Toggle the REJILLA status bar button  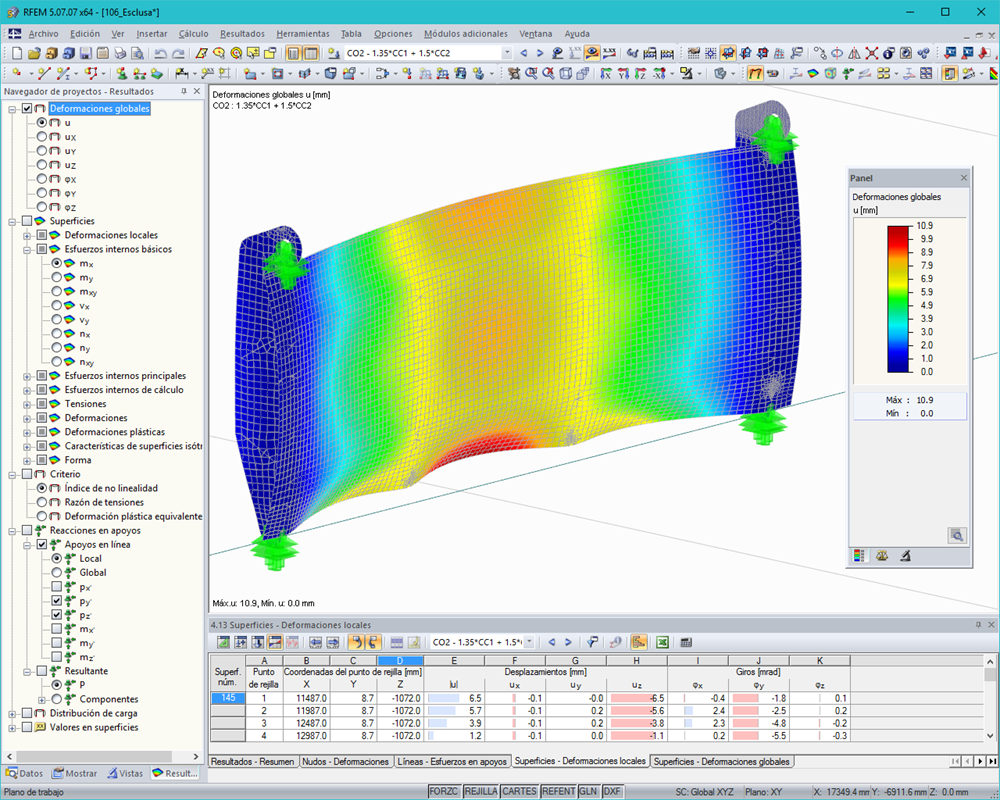pyautogui.click(x=481, y=791)
